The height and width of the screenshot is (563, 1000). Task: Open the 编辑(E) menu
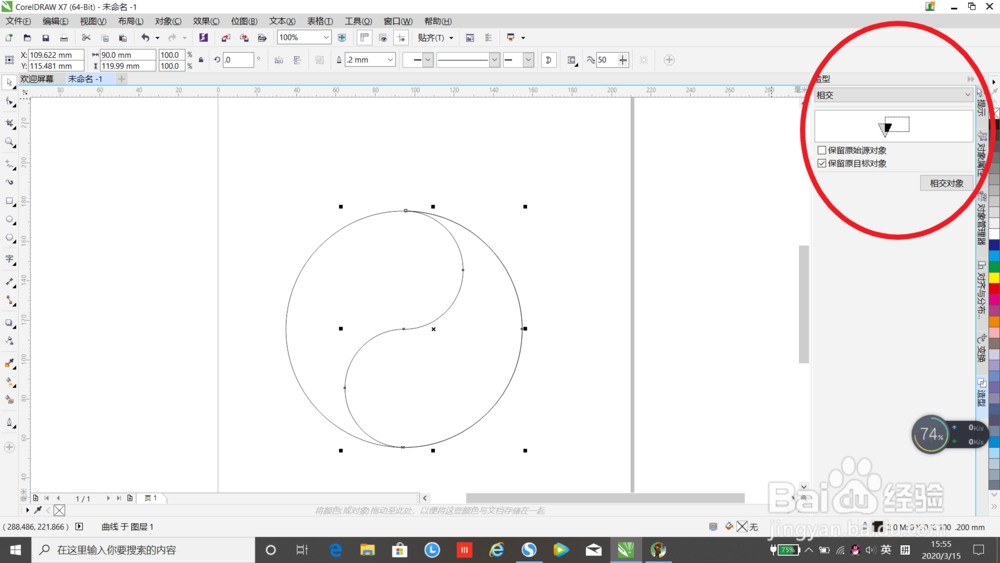coord(55,21)
